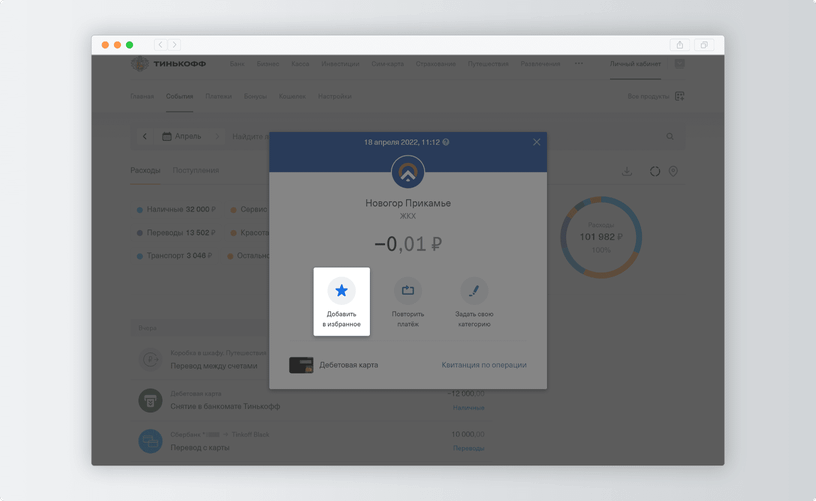Click ruble icon of Перевод между счетами

pos(150,359)
